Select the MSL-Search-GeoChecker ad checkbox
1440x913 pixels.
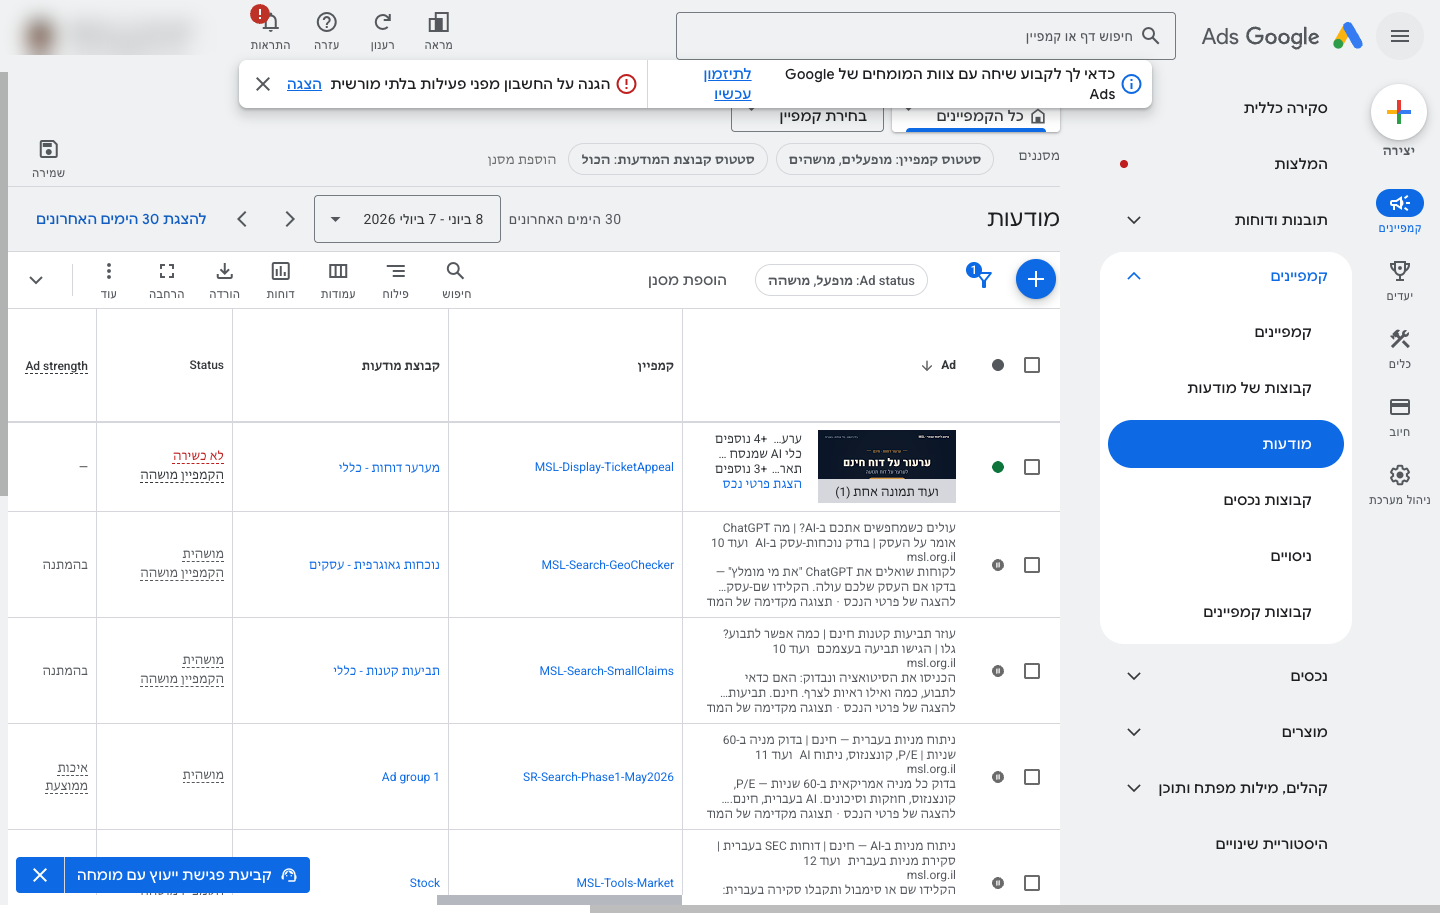click(1032, 565)
